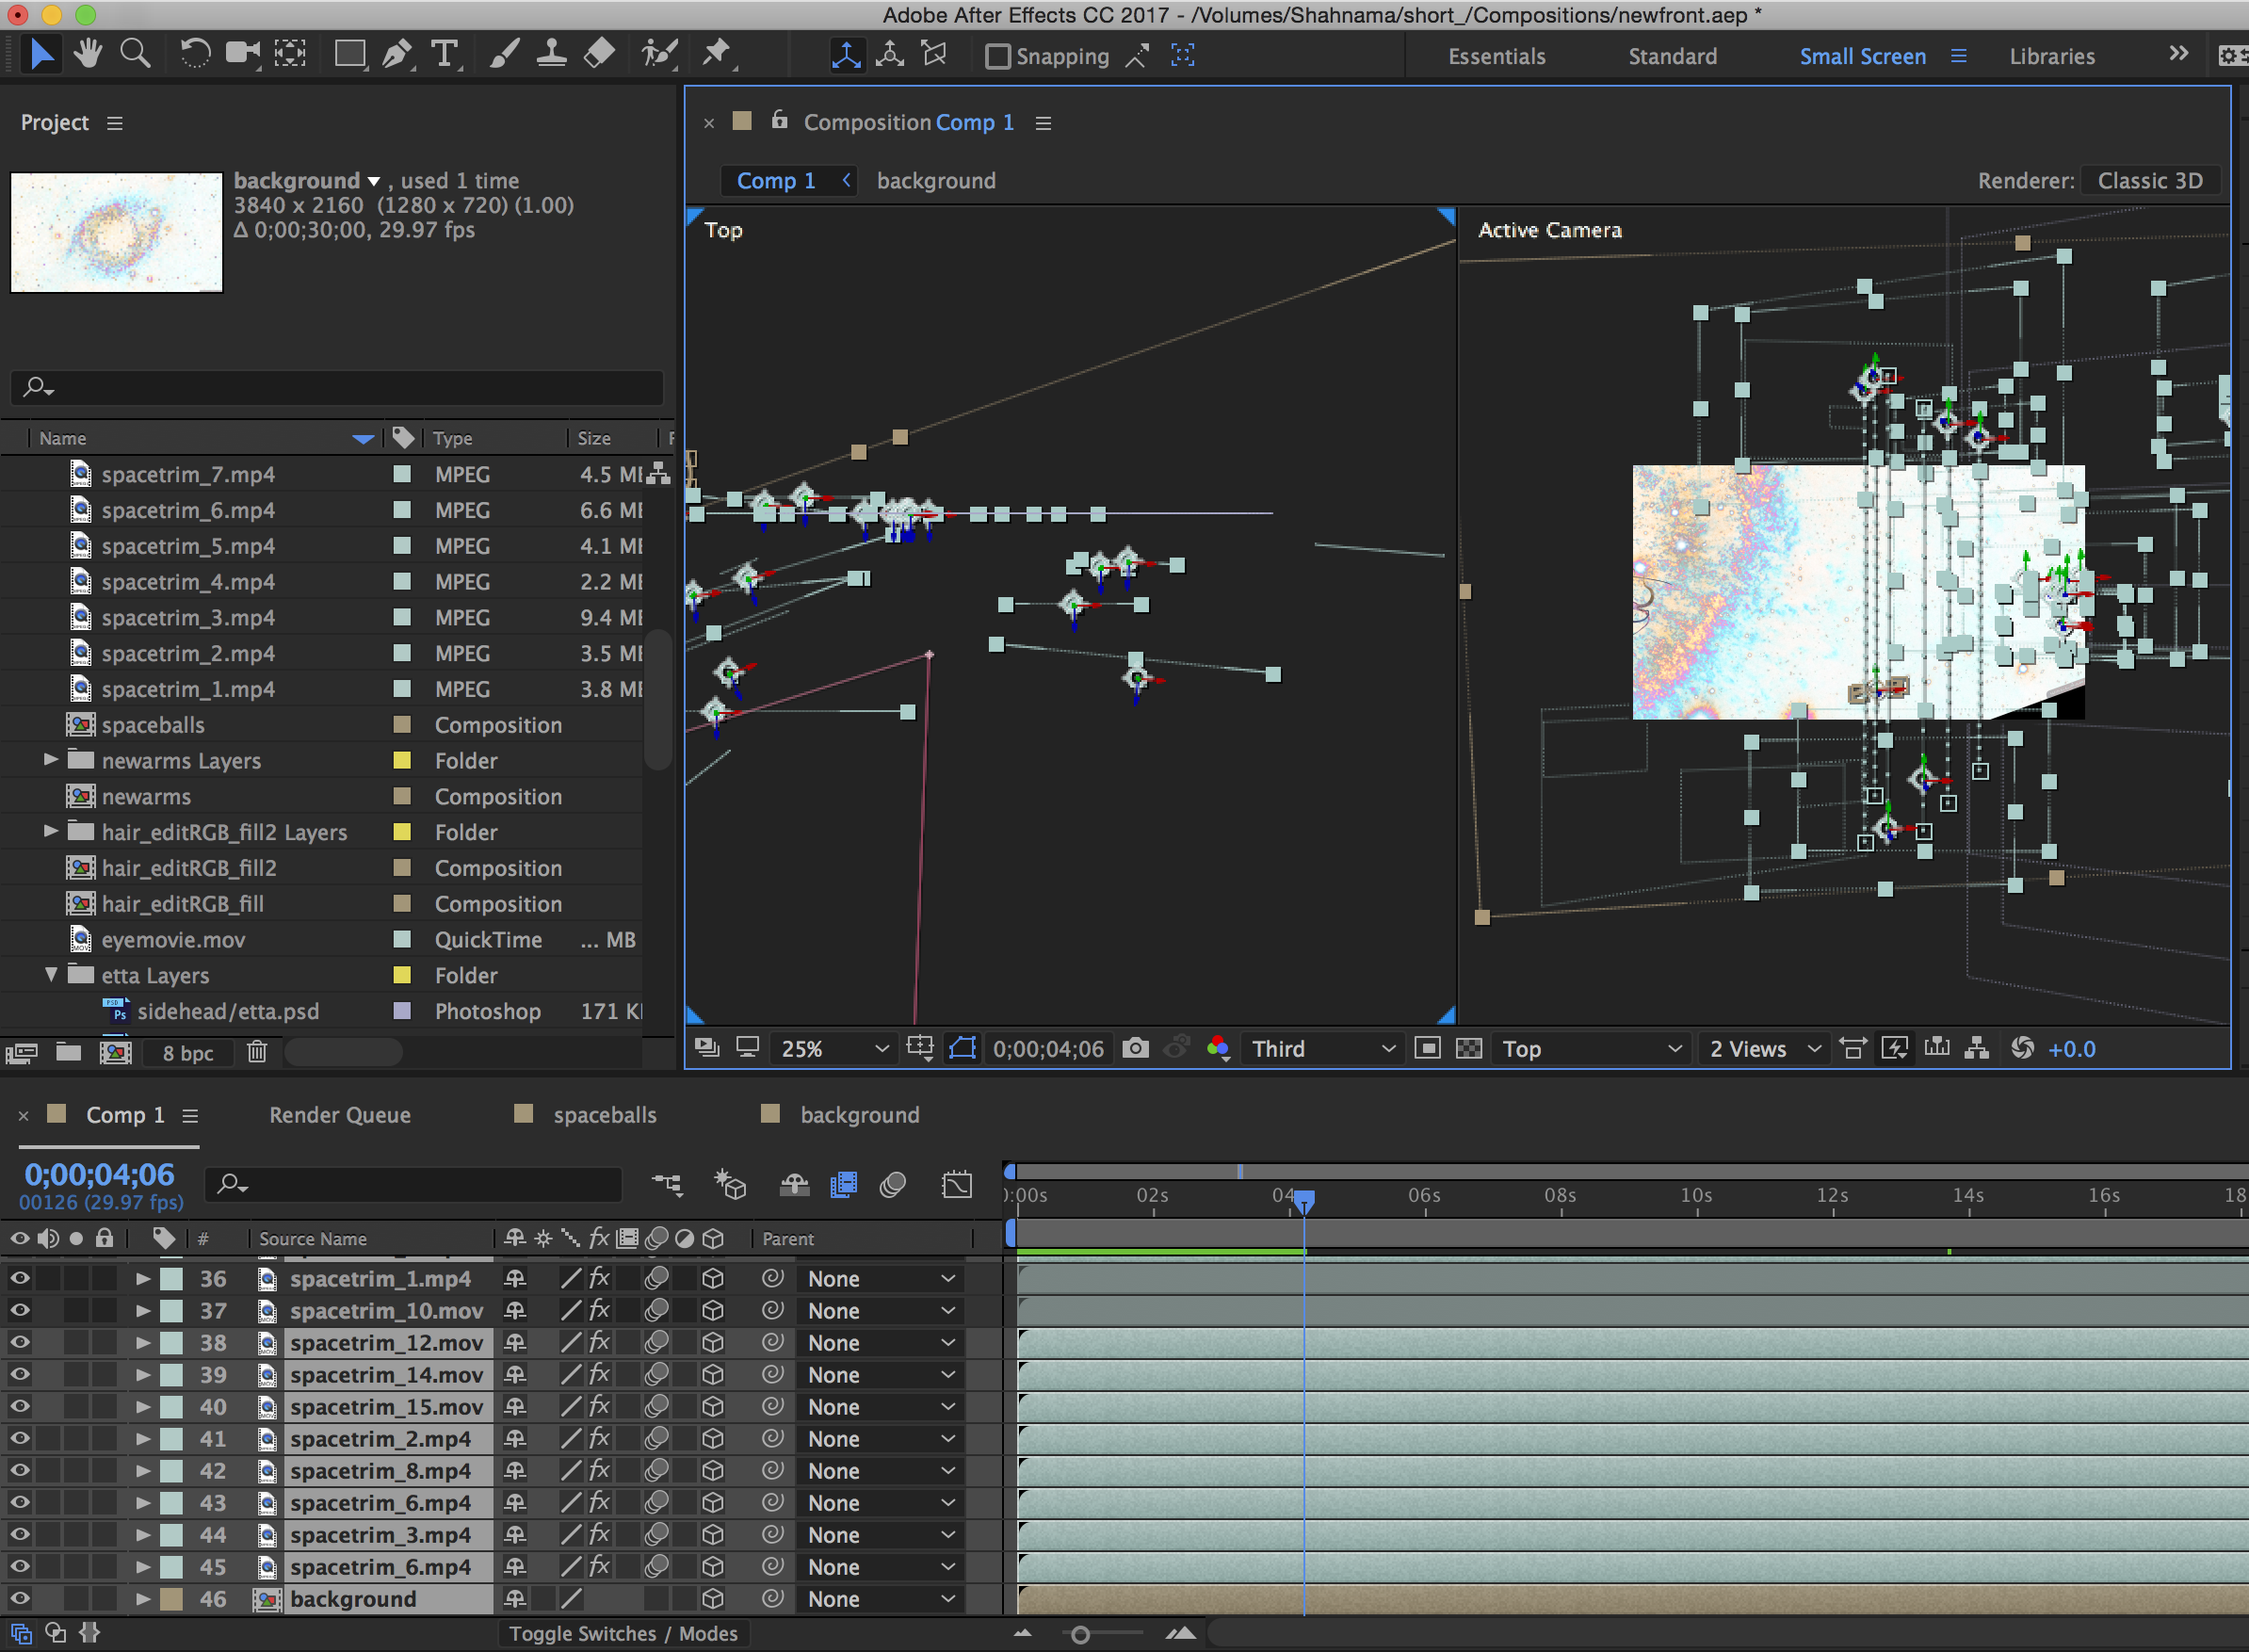This screenshot has width=2249, height=1652.
Task: Select the Horizontal Type tool
Action: click(444, 54)
